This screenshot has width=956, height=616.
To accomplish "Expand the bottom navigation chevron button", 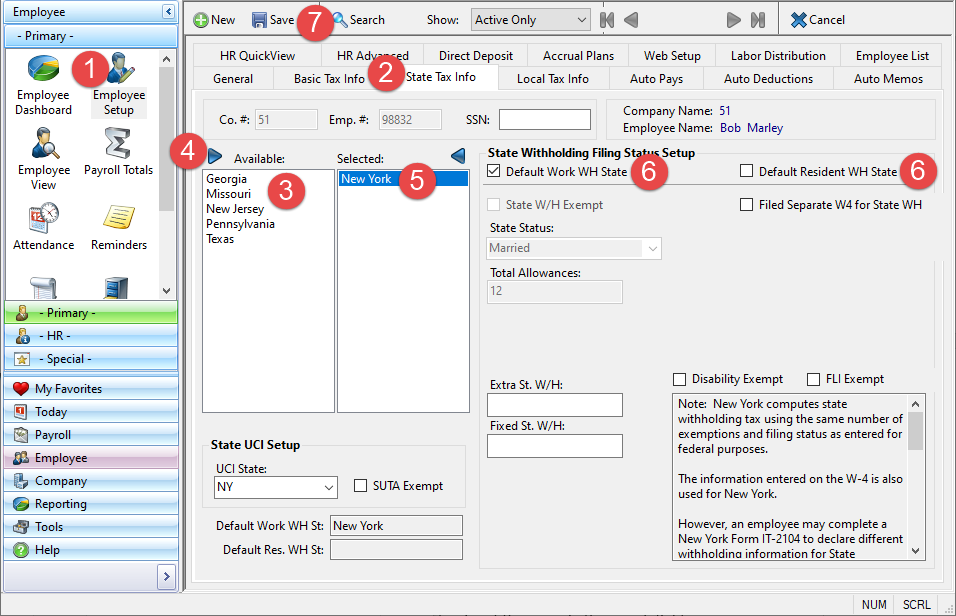I will (166, 576).
